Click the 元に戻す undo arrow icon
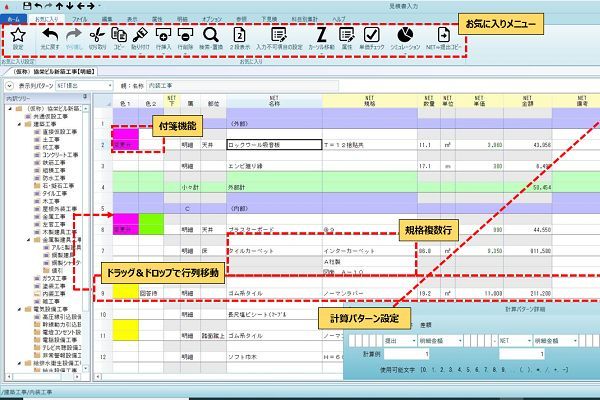Screen dimensions: 600x400 50,39
